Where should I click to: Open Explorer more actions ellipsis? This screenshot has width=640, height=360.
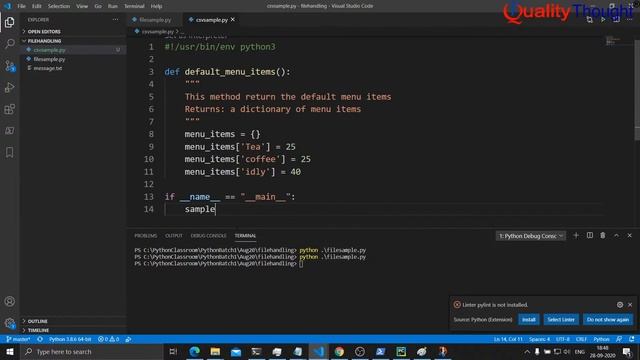tap(116, 20)
